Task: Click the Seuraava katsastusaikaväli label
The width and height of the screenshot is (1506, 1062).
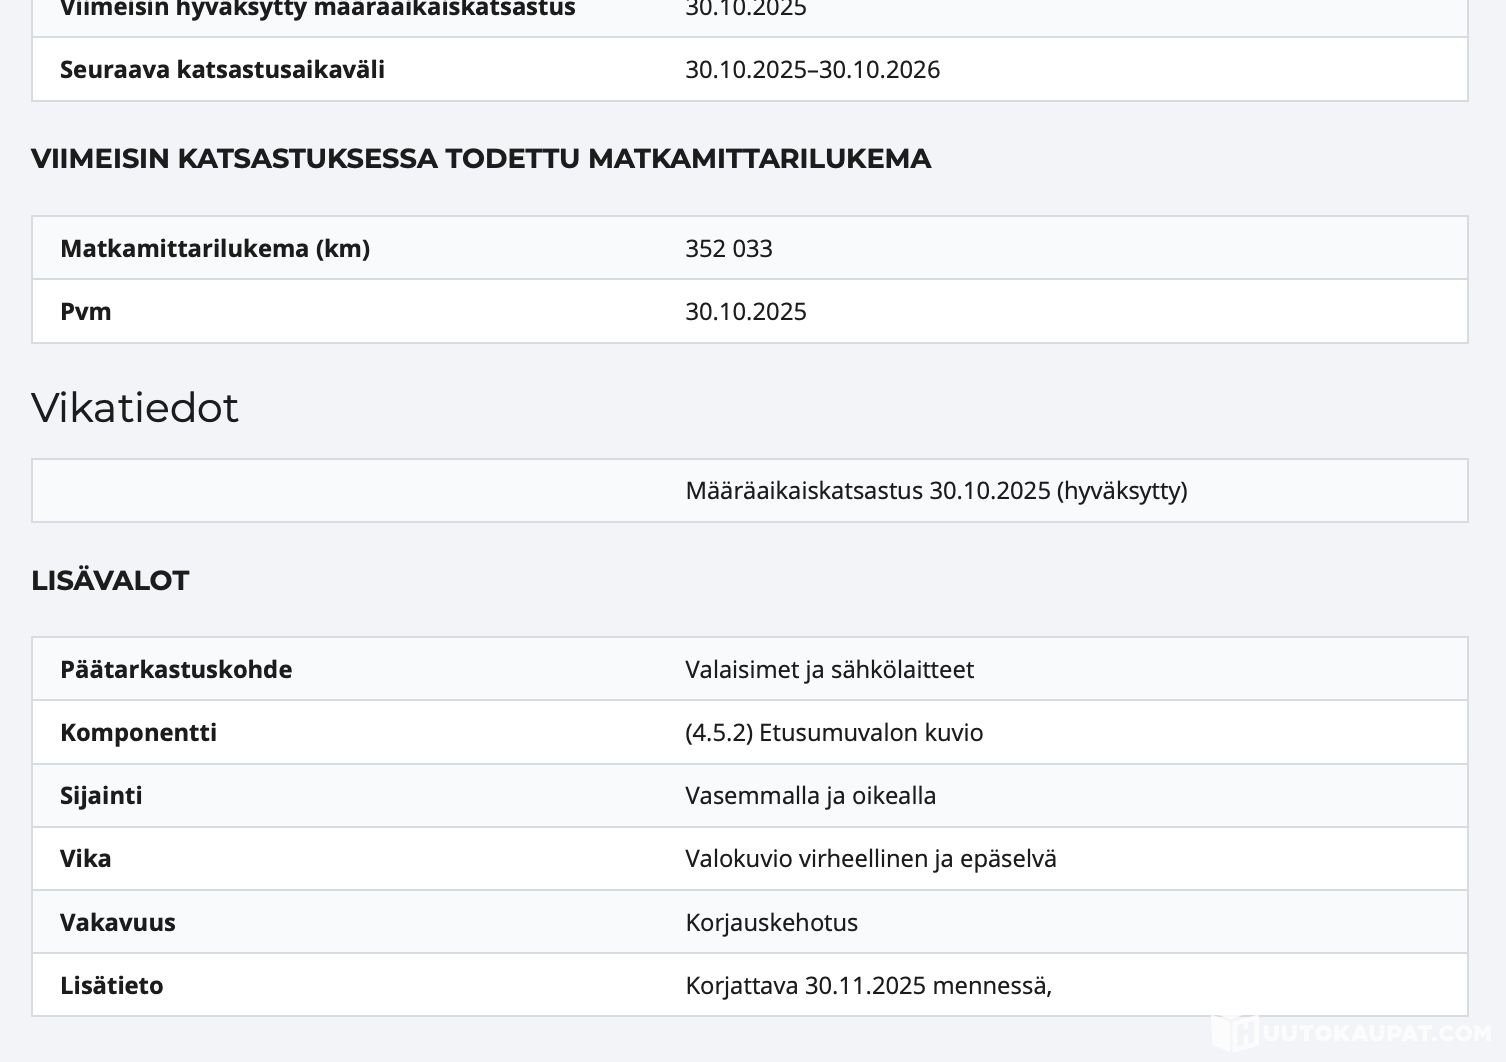Action: point(222,69)
